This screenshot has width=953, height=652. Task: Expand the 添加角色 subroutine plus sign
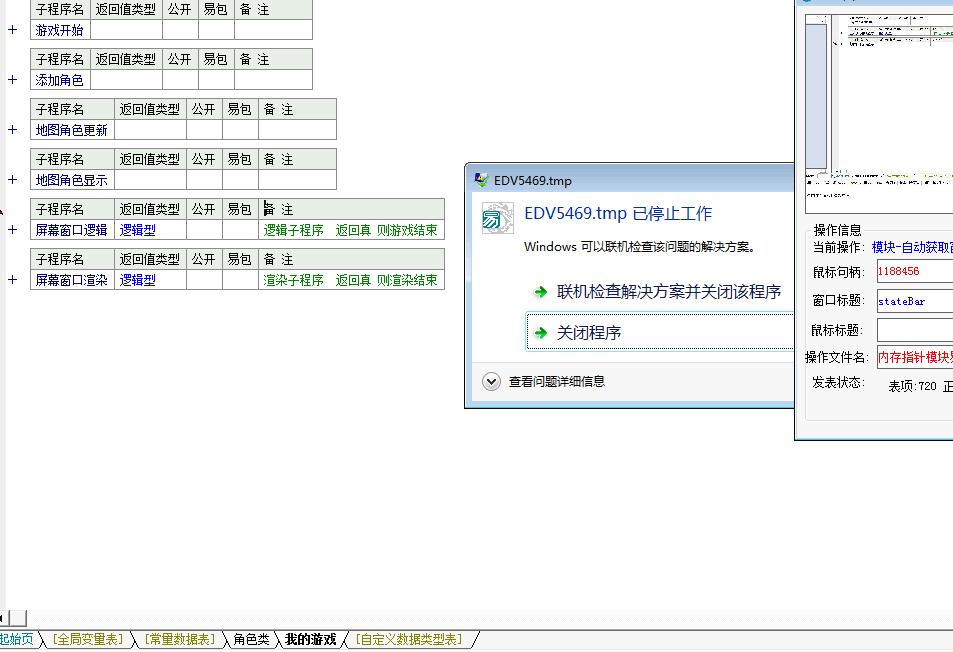(x=12, y=79)
